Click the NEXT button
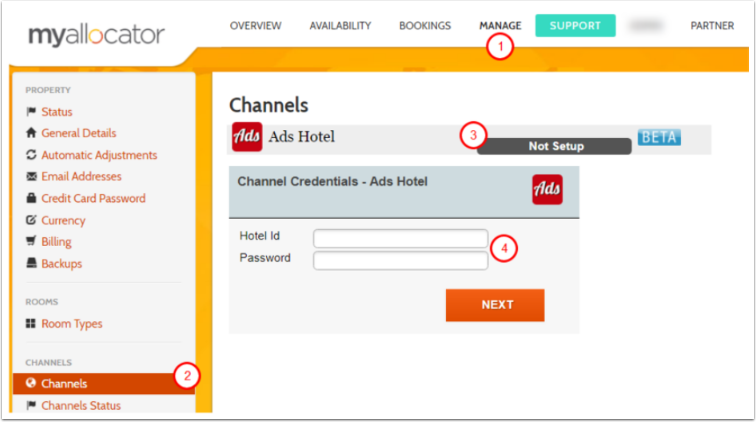 click(x=495, y=305)
